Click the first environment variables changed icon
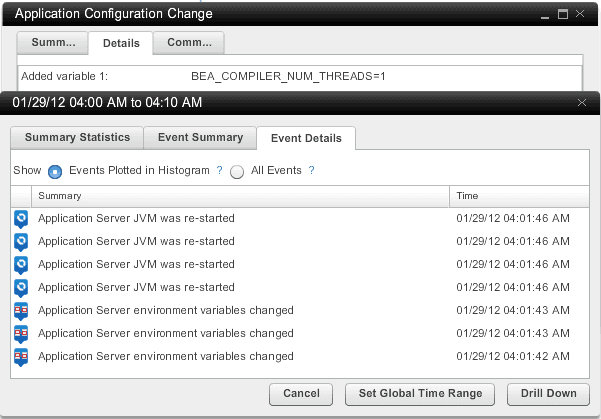Screen dimensions: 601x419 point(21,310)
